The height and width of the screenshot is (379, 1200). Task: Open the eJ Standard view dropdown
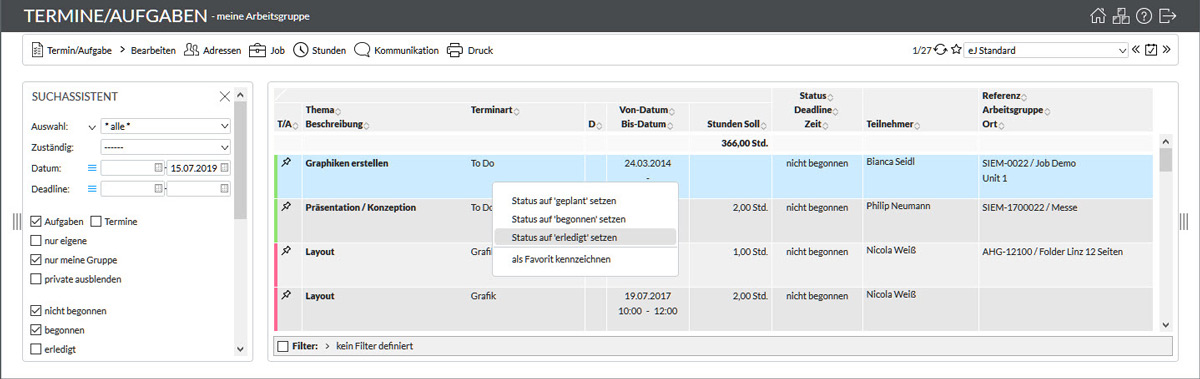pos(1047,49)
